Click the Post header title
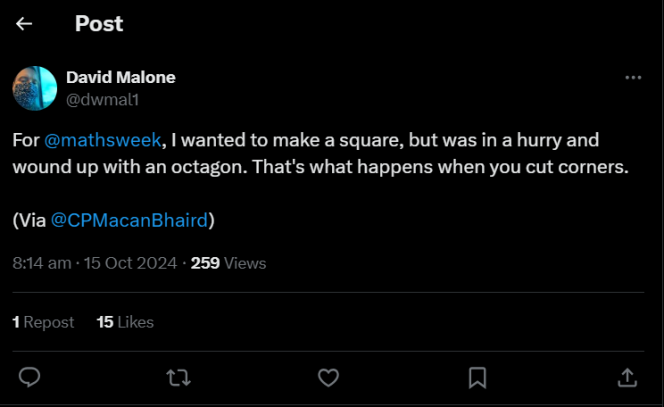 [99, 24]
